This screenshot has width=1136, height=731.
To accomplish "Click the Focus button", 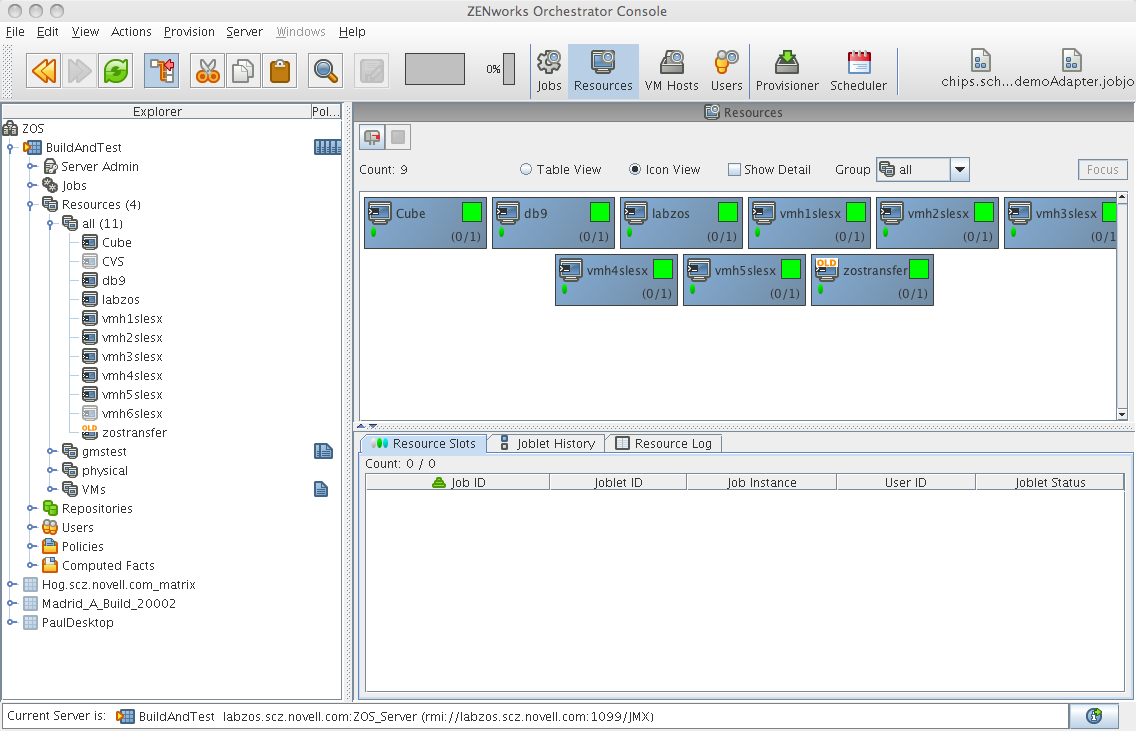I will [1103, 170].
